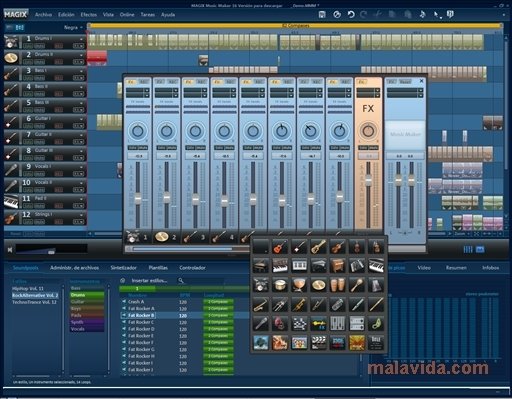Pick the film clapperboard icon in palette

[x=318, y=343]
